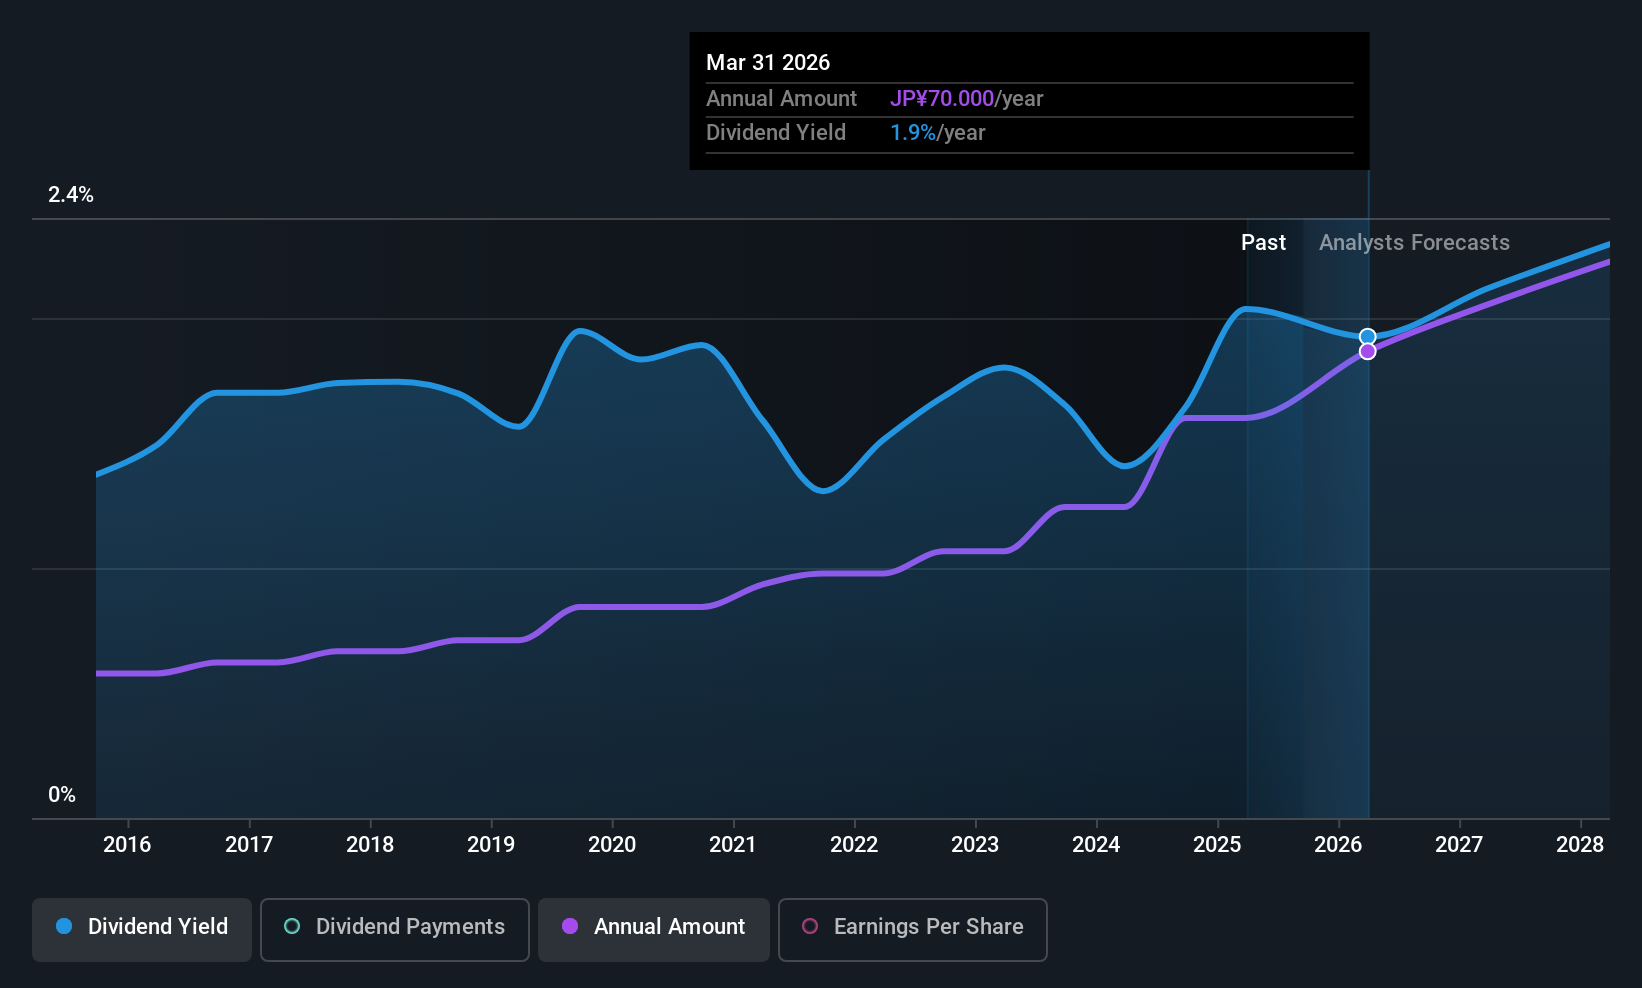Select the purple annual amount data point
This screenshot has width=1642, height=988.
(1367, 351)
